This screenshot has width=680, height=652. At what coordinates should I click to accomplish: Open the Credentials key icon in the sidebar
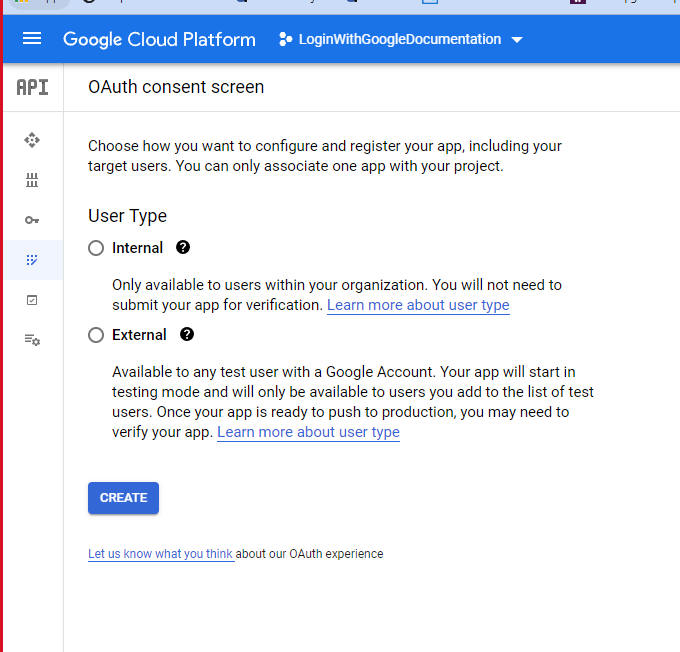coord(32,220)
